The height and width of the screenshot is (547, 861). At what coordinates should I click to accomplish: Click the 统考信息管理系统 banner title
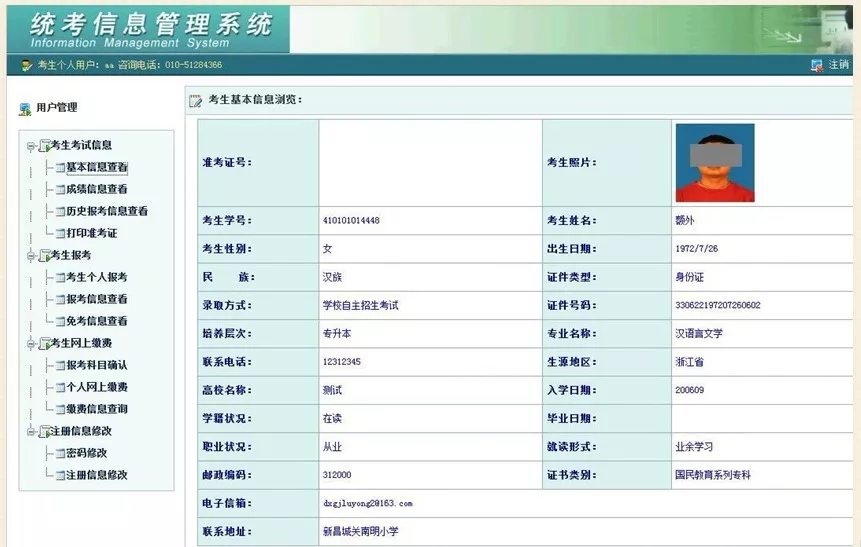(151, 25)
